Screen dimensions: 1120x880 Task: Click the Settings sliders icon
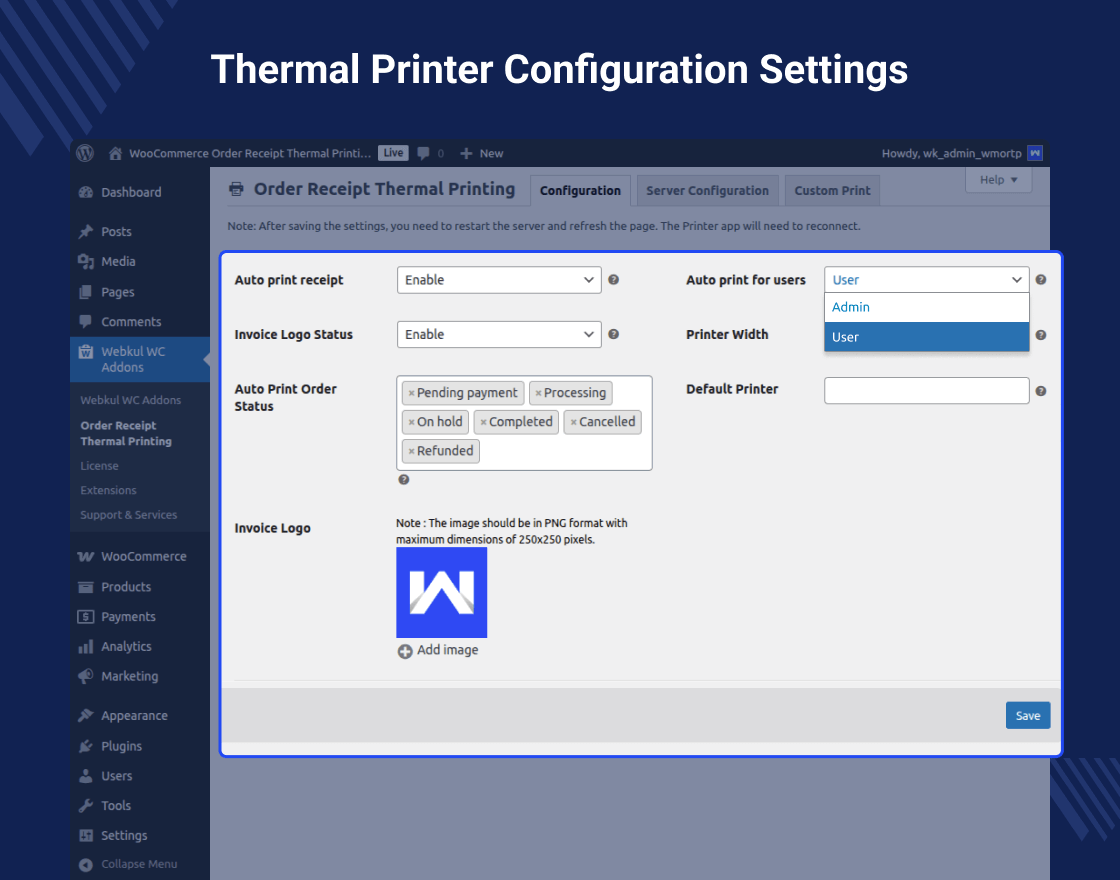click(x=86, y=836)
